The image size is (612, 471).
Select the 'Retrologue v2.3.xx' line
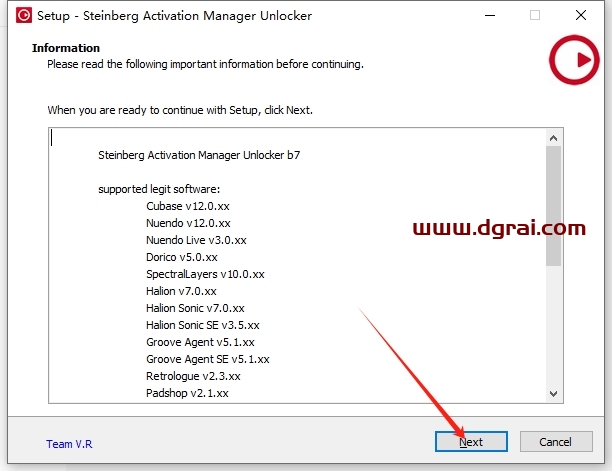[193, 376]
